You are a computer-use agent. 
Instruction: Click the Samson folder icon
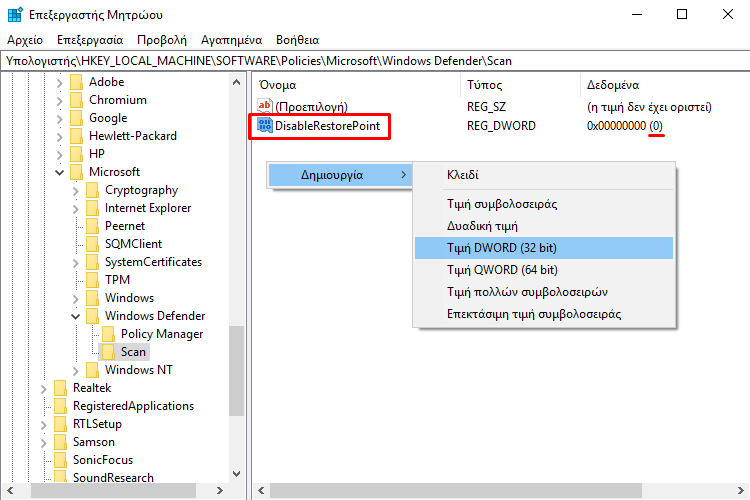(61, 442)
